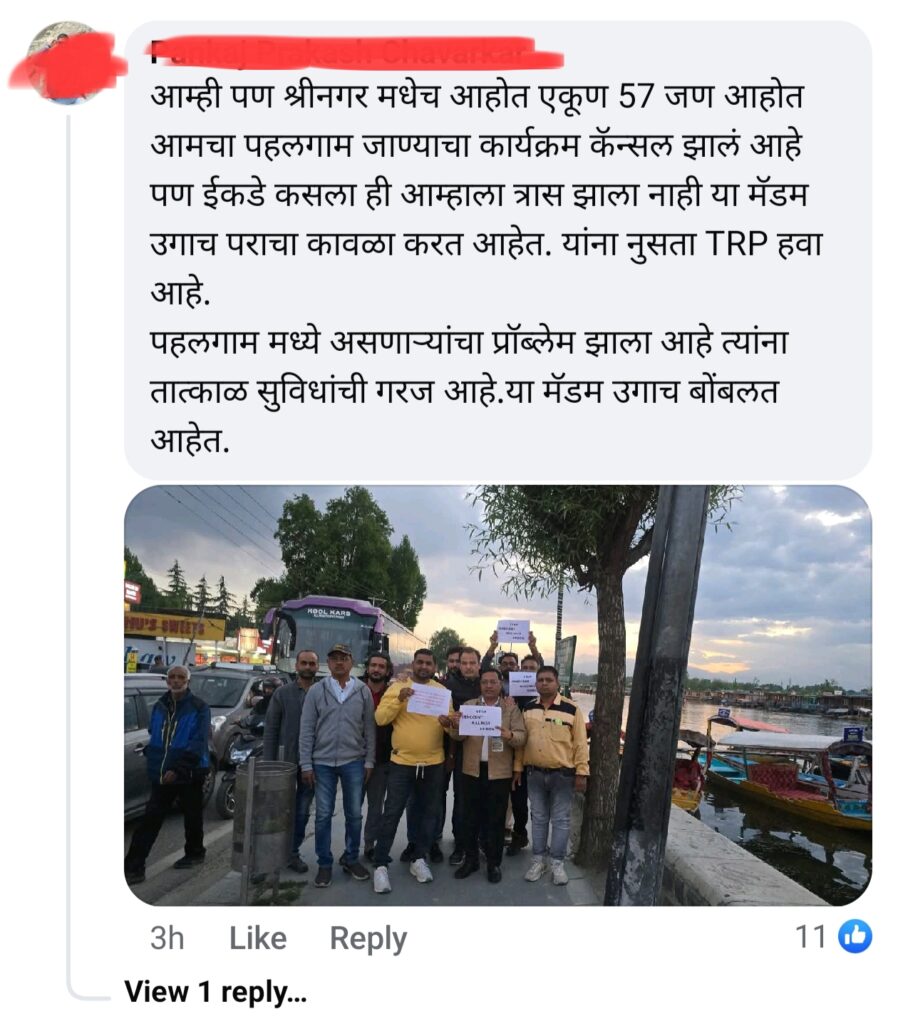
Task: Reply to this comment
Action: pos(368,939)
